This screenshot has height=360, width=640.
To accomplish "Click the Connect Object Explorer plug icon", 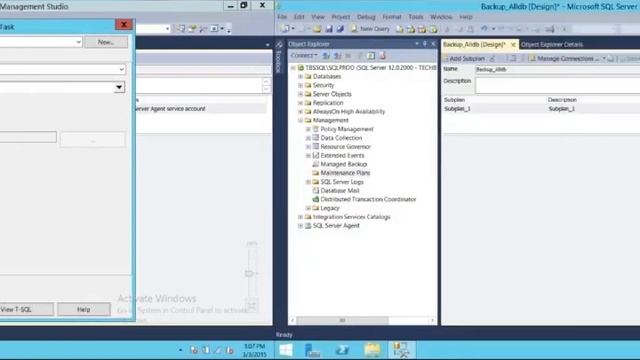I will click(326, 56).
